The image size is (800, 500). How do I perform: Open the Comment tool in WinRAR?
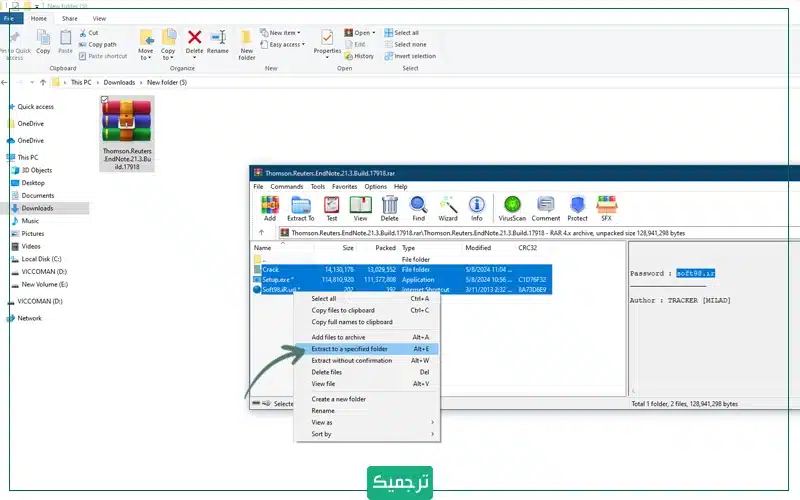[545, 208]
